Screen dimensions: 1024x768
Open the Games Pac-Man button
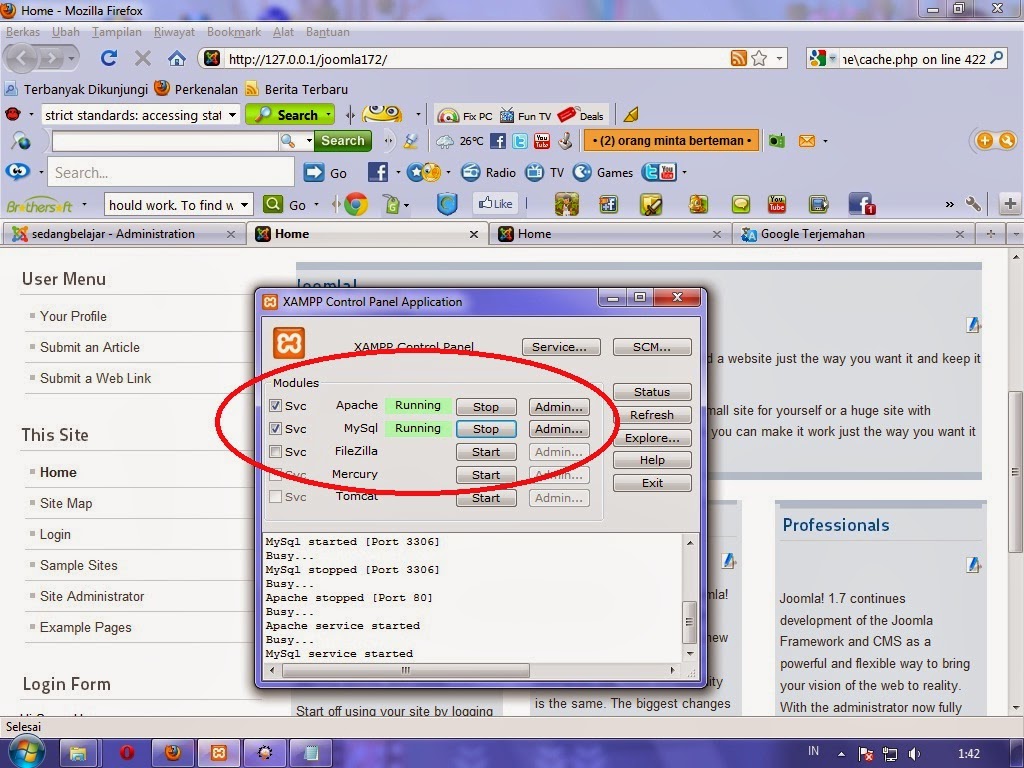tap(603, 172)
